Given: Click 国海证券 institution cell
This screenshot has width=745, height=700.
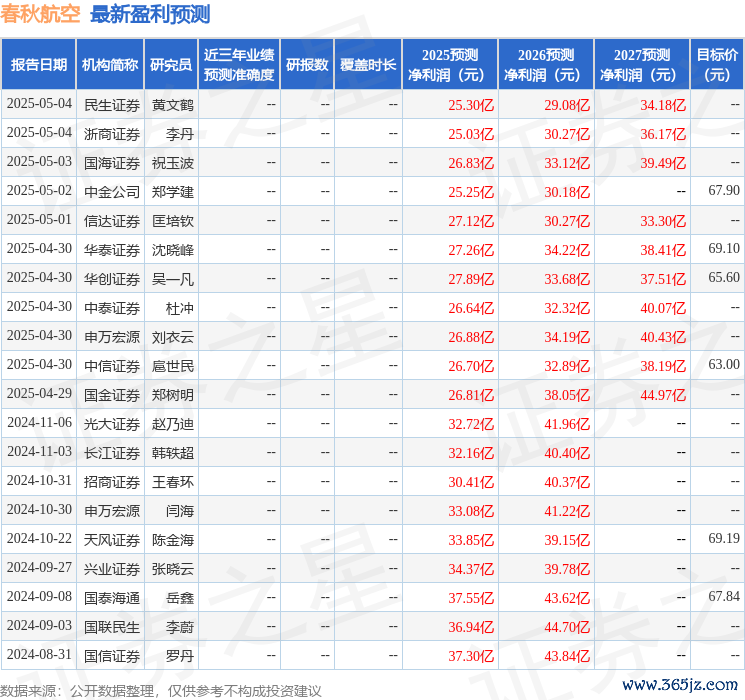Looking at the screenshot, I should [112, 163].
